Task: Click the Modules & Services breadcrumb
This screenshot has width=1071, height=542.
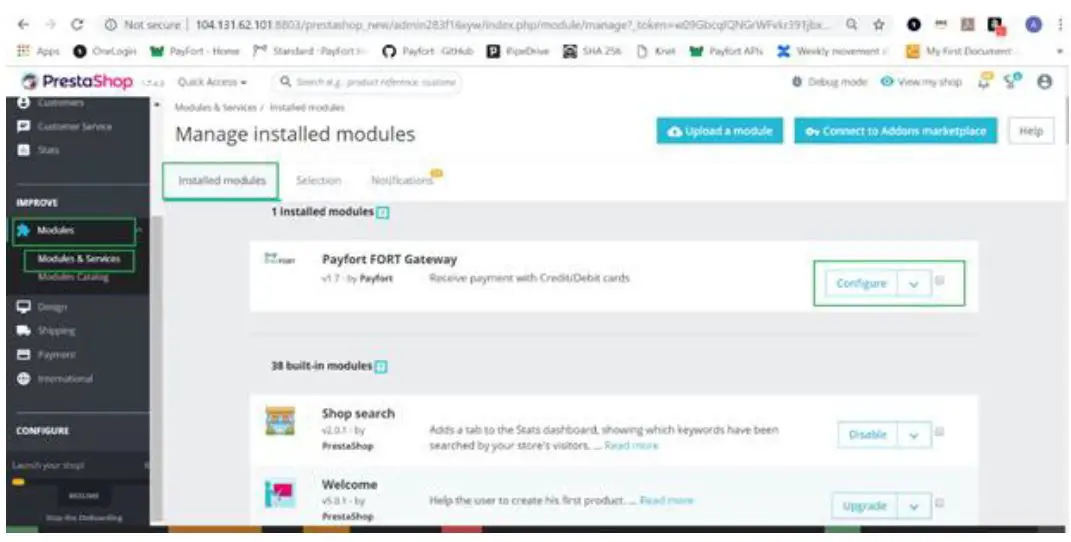Action: 215,107
